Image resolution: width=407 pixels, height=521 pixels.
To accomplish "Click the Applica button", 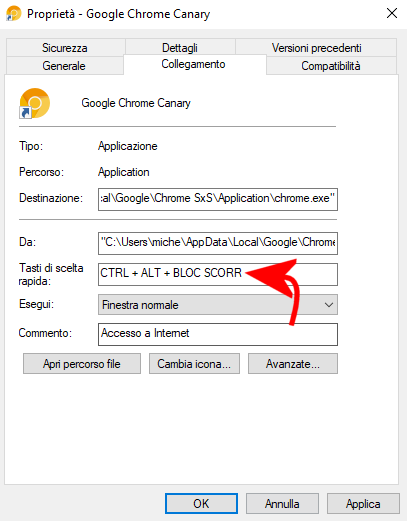I will tap(363, 503).
